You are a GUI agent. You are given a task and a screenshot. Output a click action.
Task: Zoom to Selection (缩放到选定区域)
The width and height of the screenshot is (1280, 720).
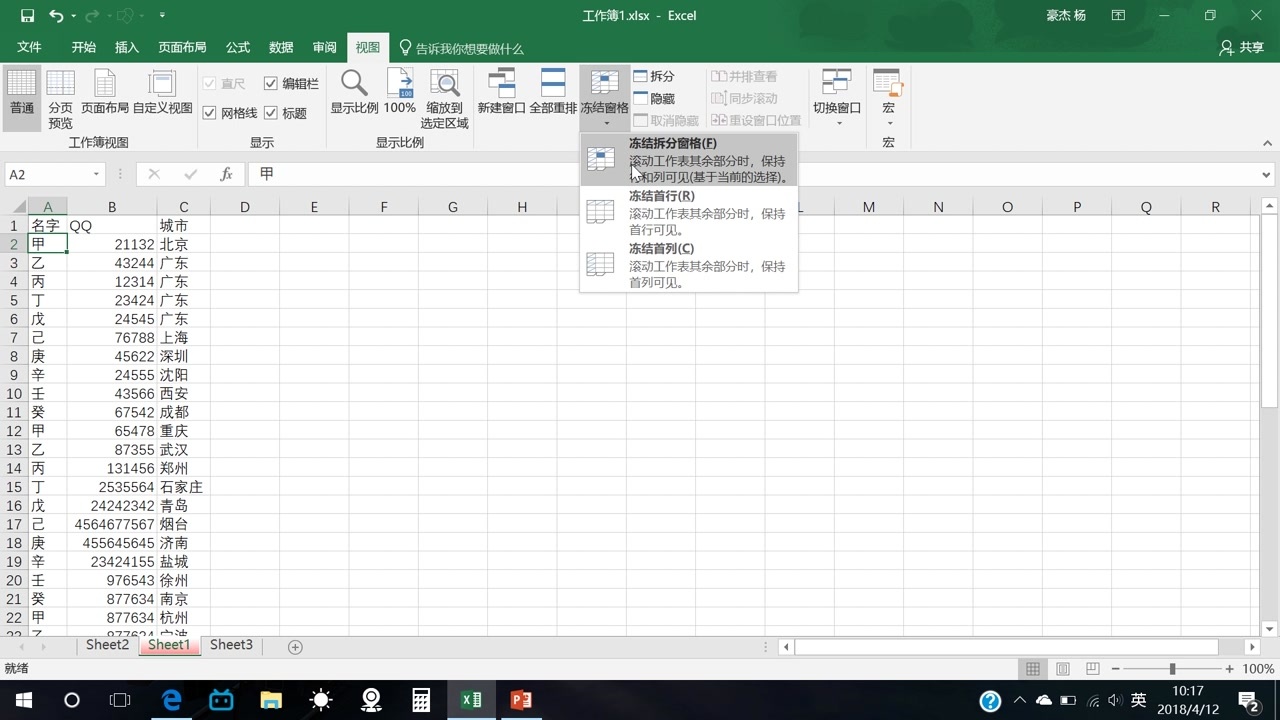pyautogui.click(x=444, y=98)
